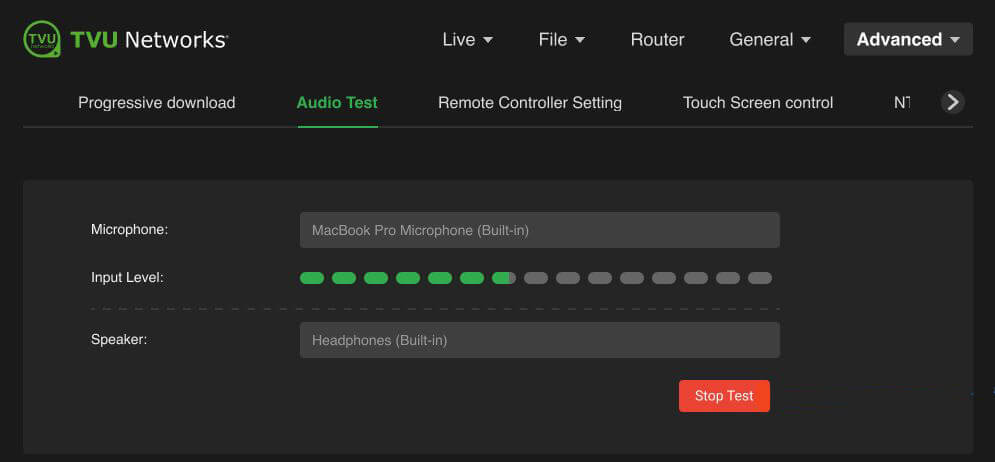Click the Input Level: label
The height and width of the screenshot is (462, 995).
point(127,278)
